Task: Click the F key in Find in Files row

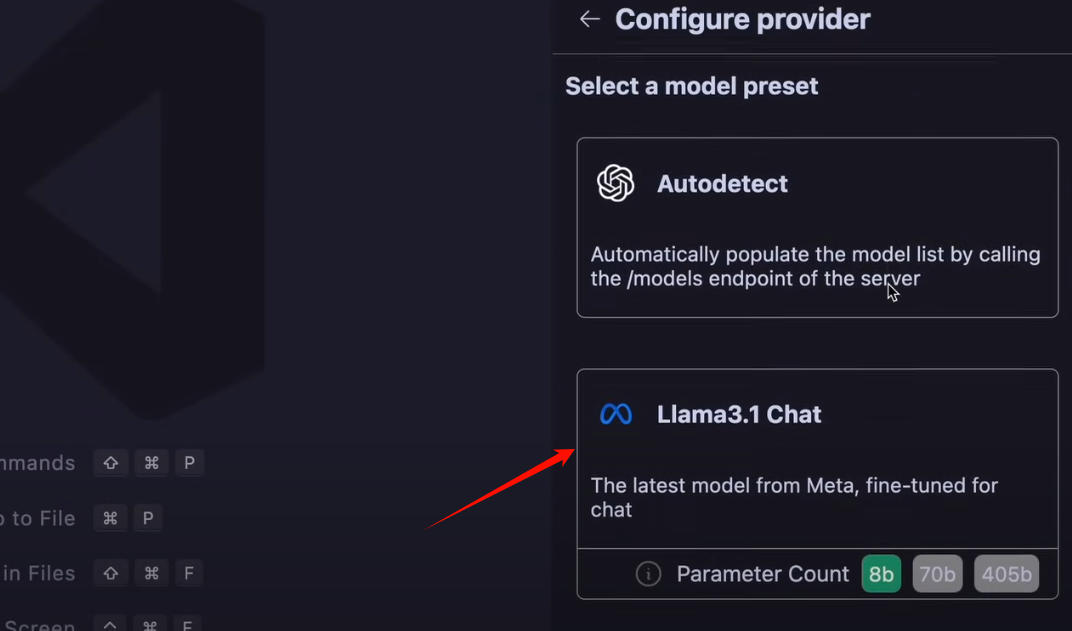Action: [x=189, y=573]
